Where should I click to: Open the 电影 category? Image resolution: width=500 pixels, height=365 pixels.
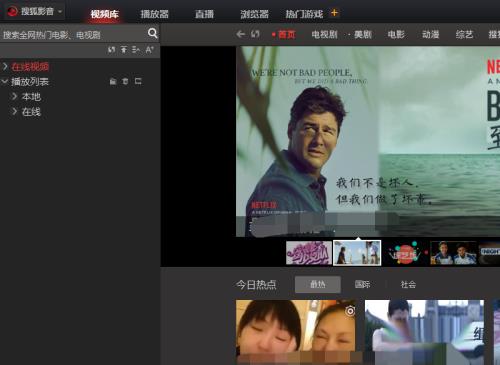(396, 34)
